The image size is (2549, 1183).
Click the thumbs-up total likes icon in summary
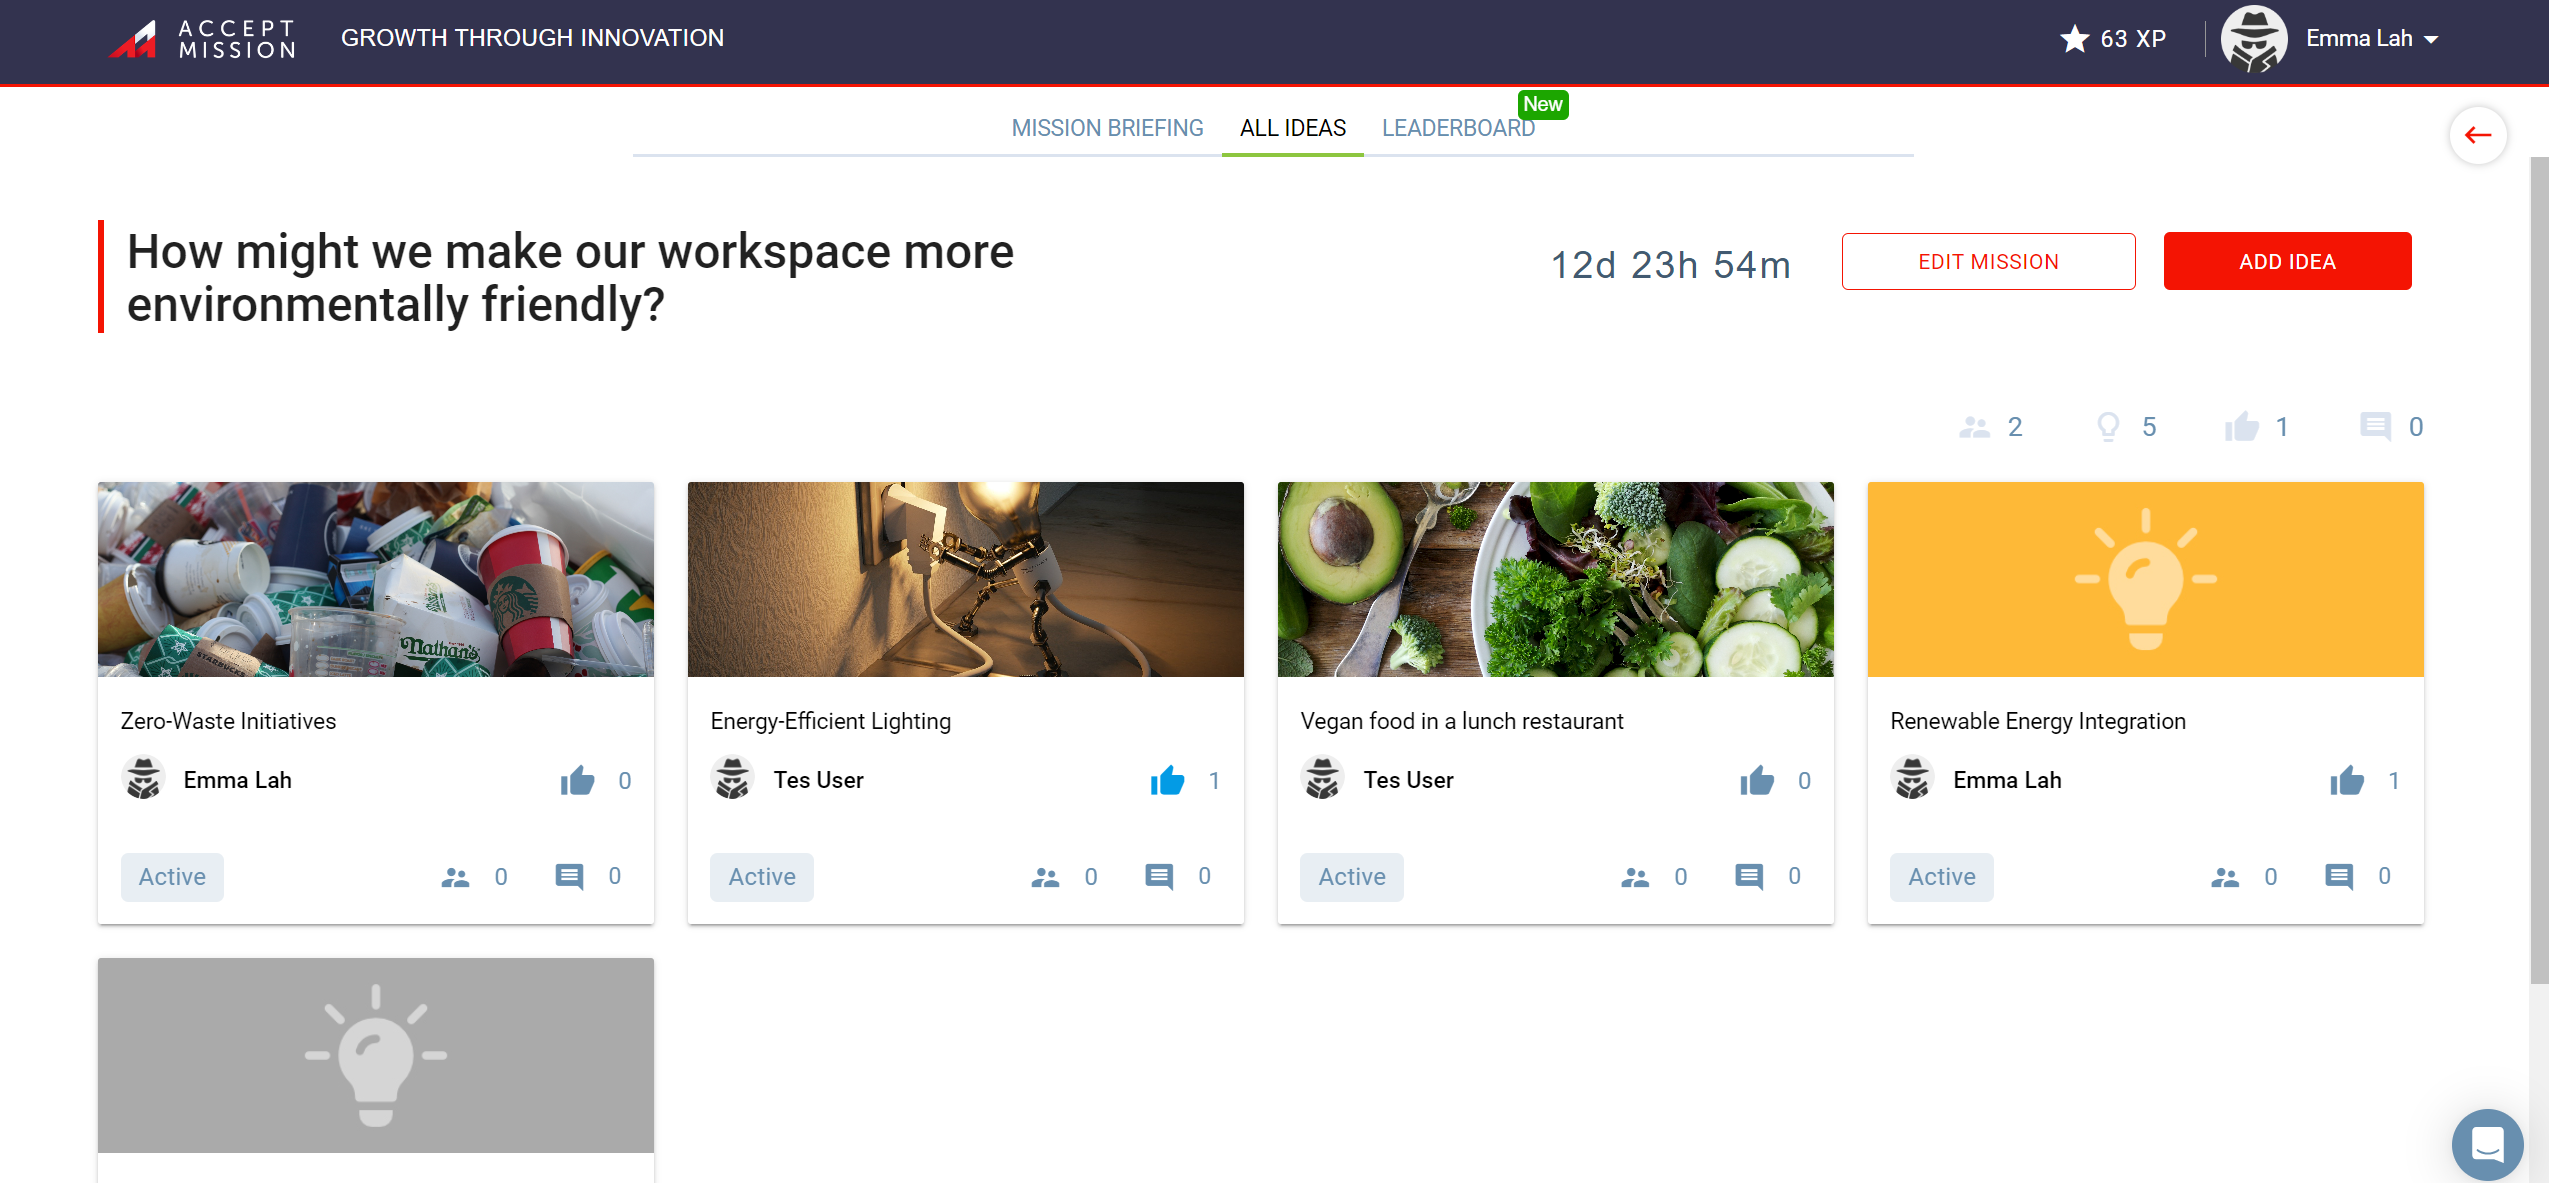[x=2242, y=427]
